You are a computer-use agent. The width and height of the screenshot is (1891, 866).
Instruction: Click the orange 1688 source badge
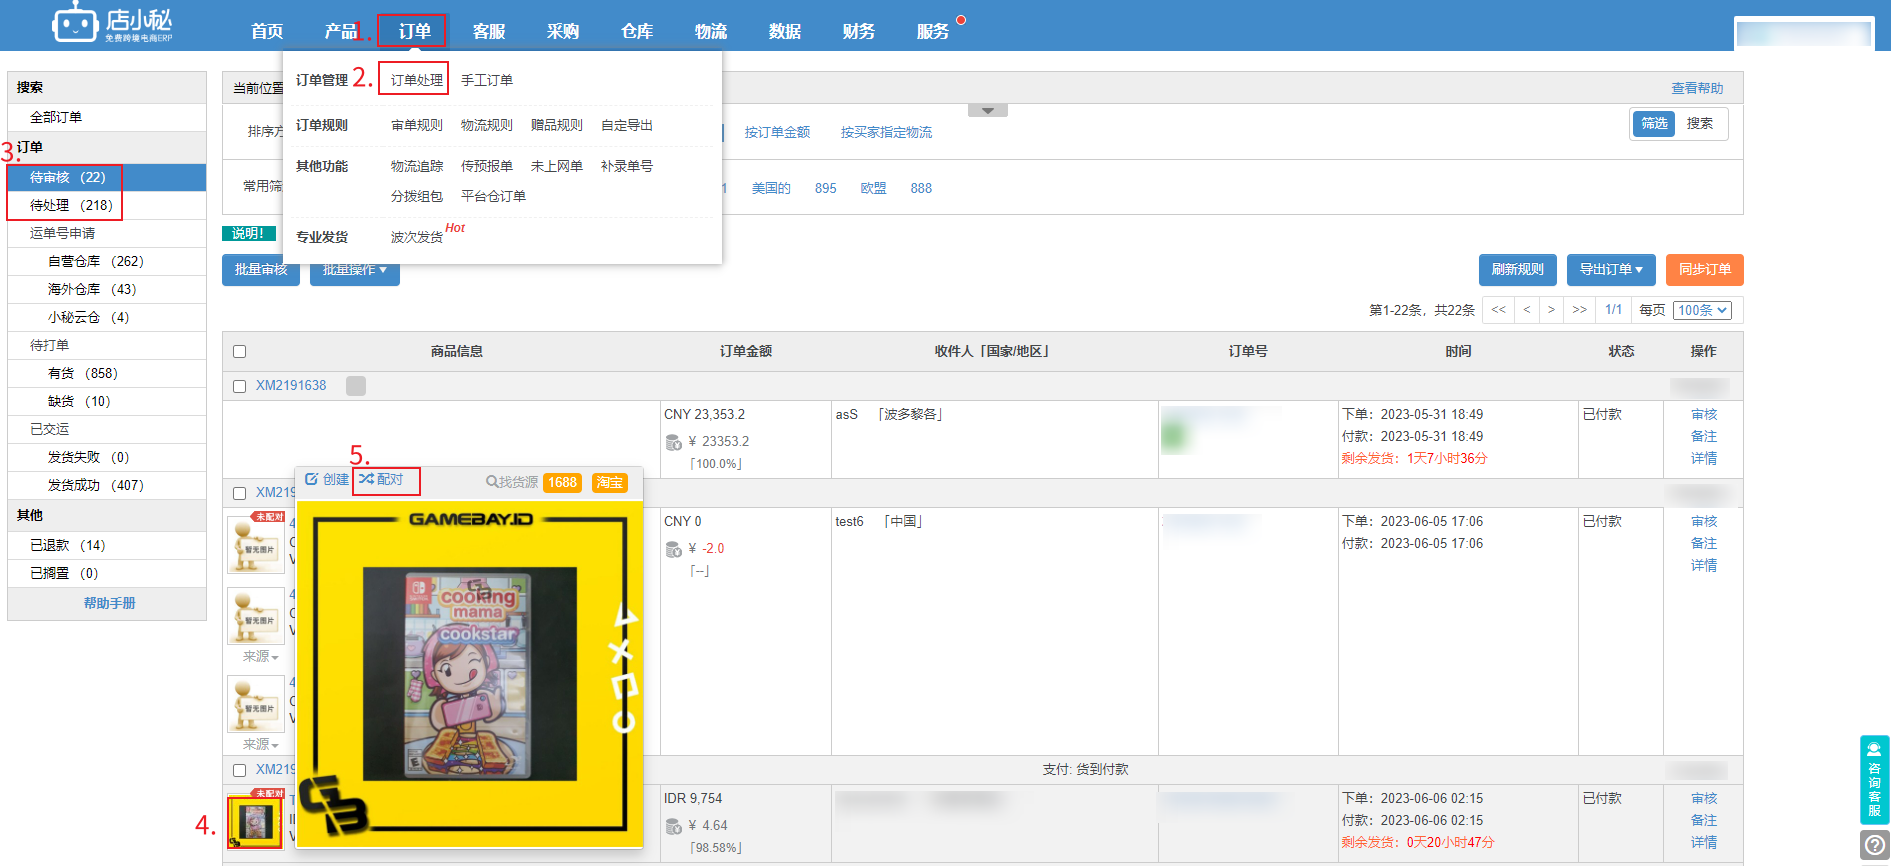coord(562,482)
